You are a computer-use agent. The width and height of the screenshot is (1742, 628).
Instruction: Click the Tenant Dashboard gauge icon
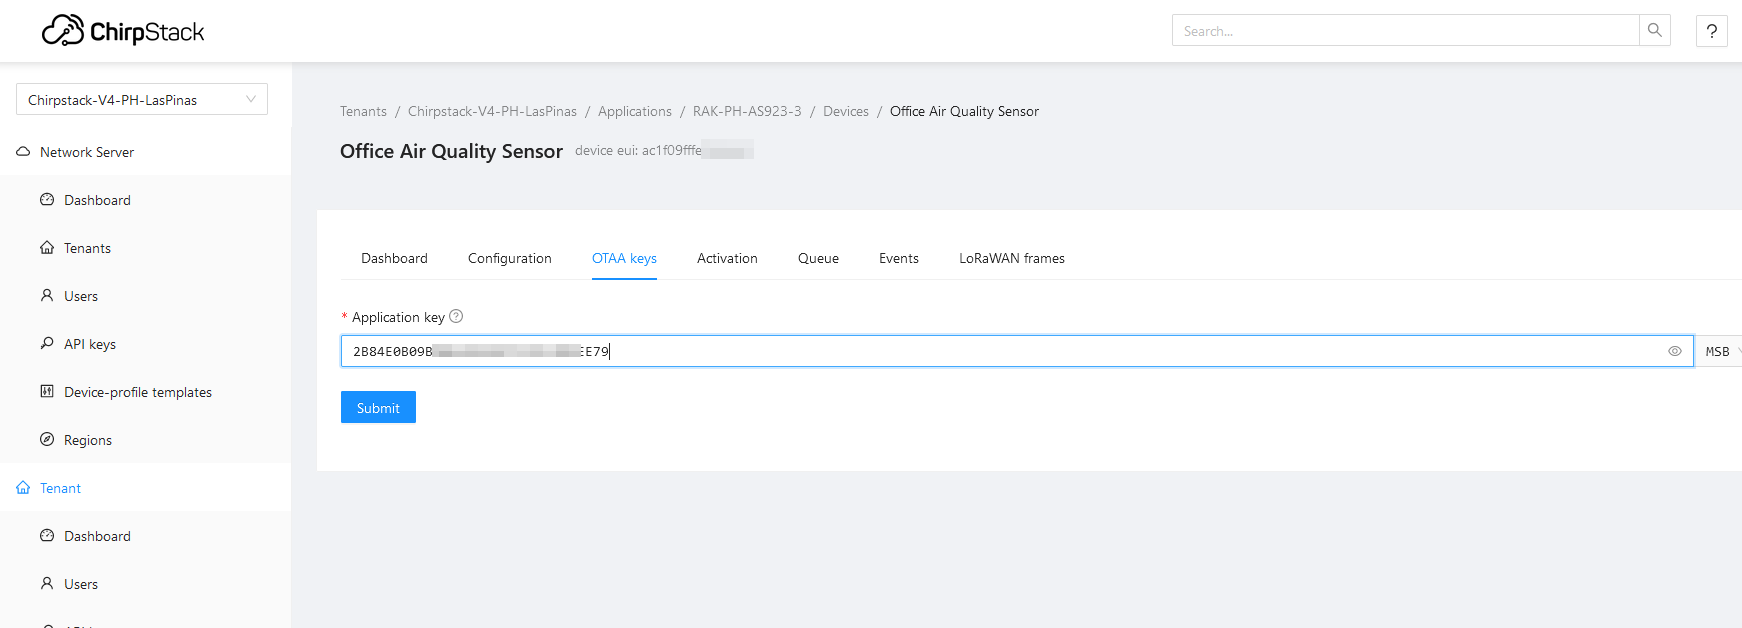pos(47,536)
